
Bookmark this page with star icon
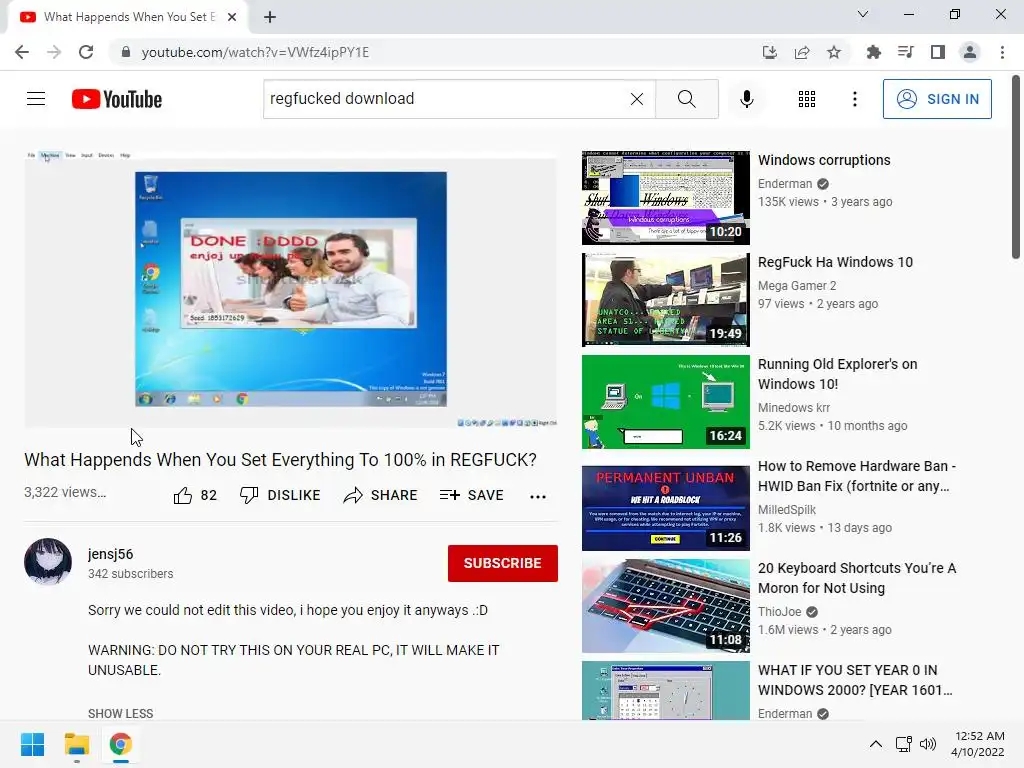[833, 52]
